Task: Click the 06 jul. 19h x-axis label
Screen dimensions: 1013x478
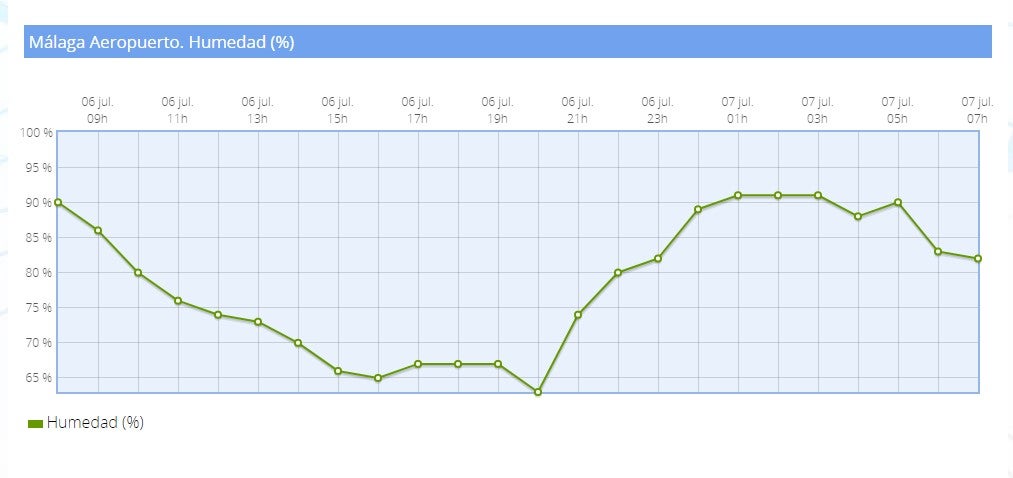Action: point(497,110)
